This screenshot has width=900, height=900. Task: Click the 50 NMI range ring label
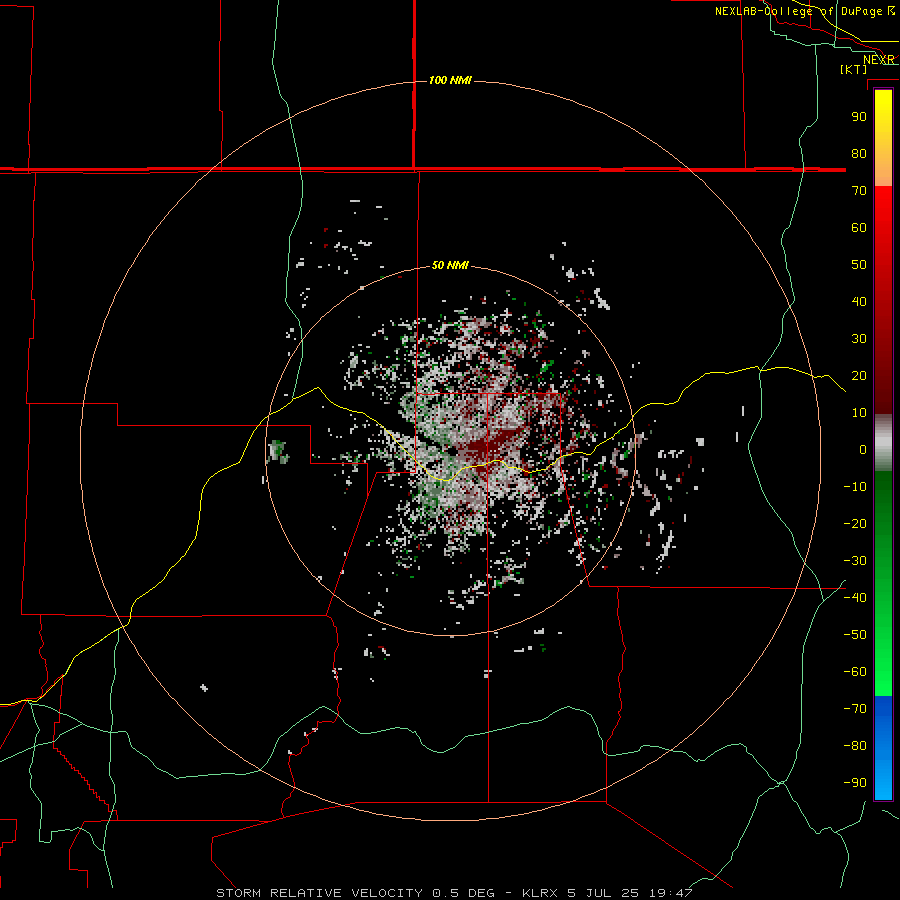(450, 265)
